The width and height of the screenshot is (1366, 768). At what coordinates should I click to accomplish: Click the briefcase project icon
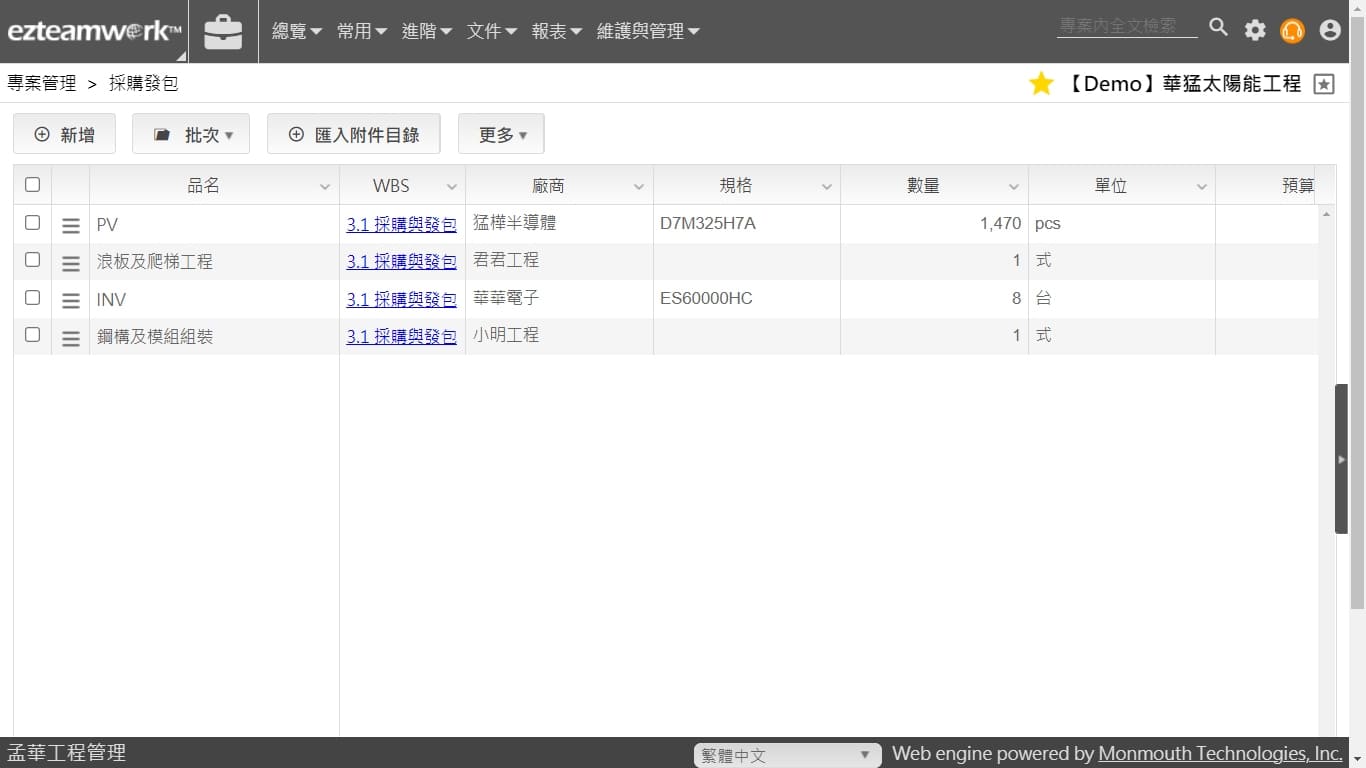pyautogui.click(x=223, y=32)
